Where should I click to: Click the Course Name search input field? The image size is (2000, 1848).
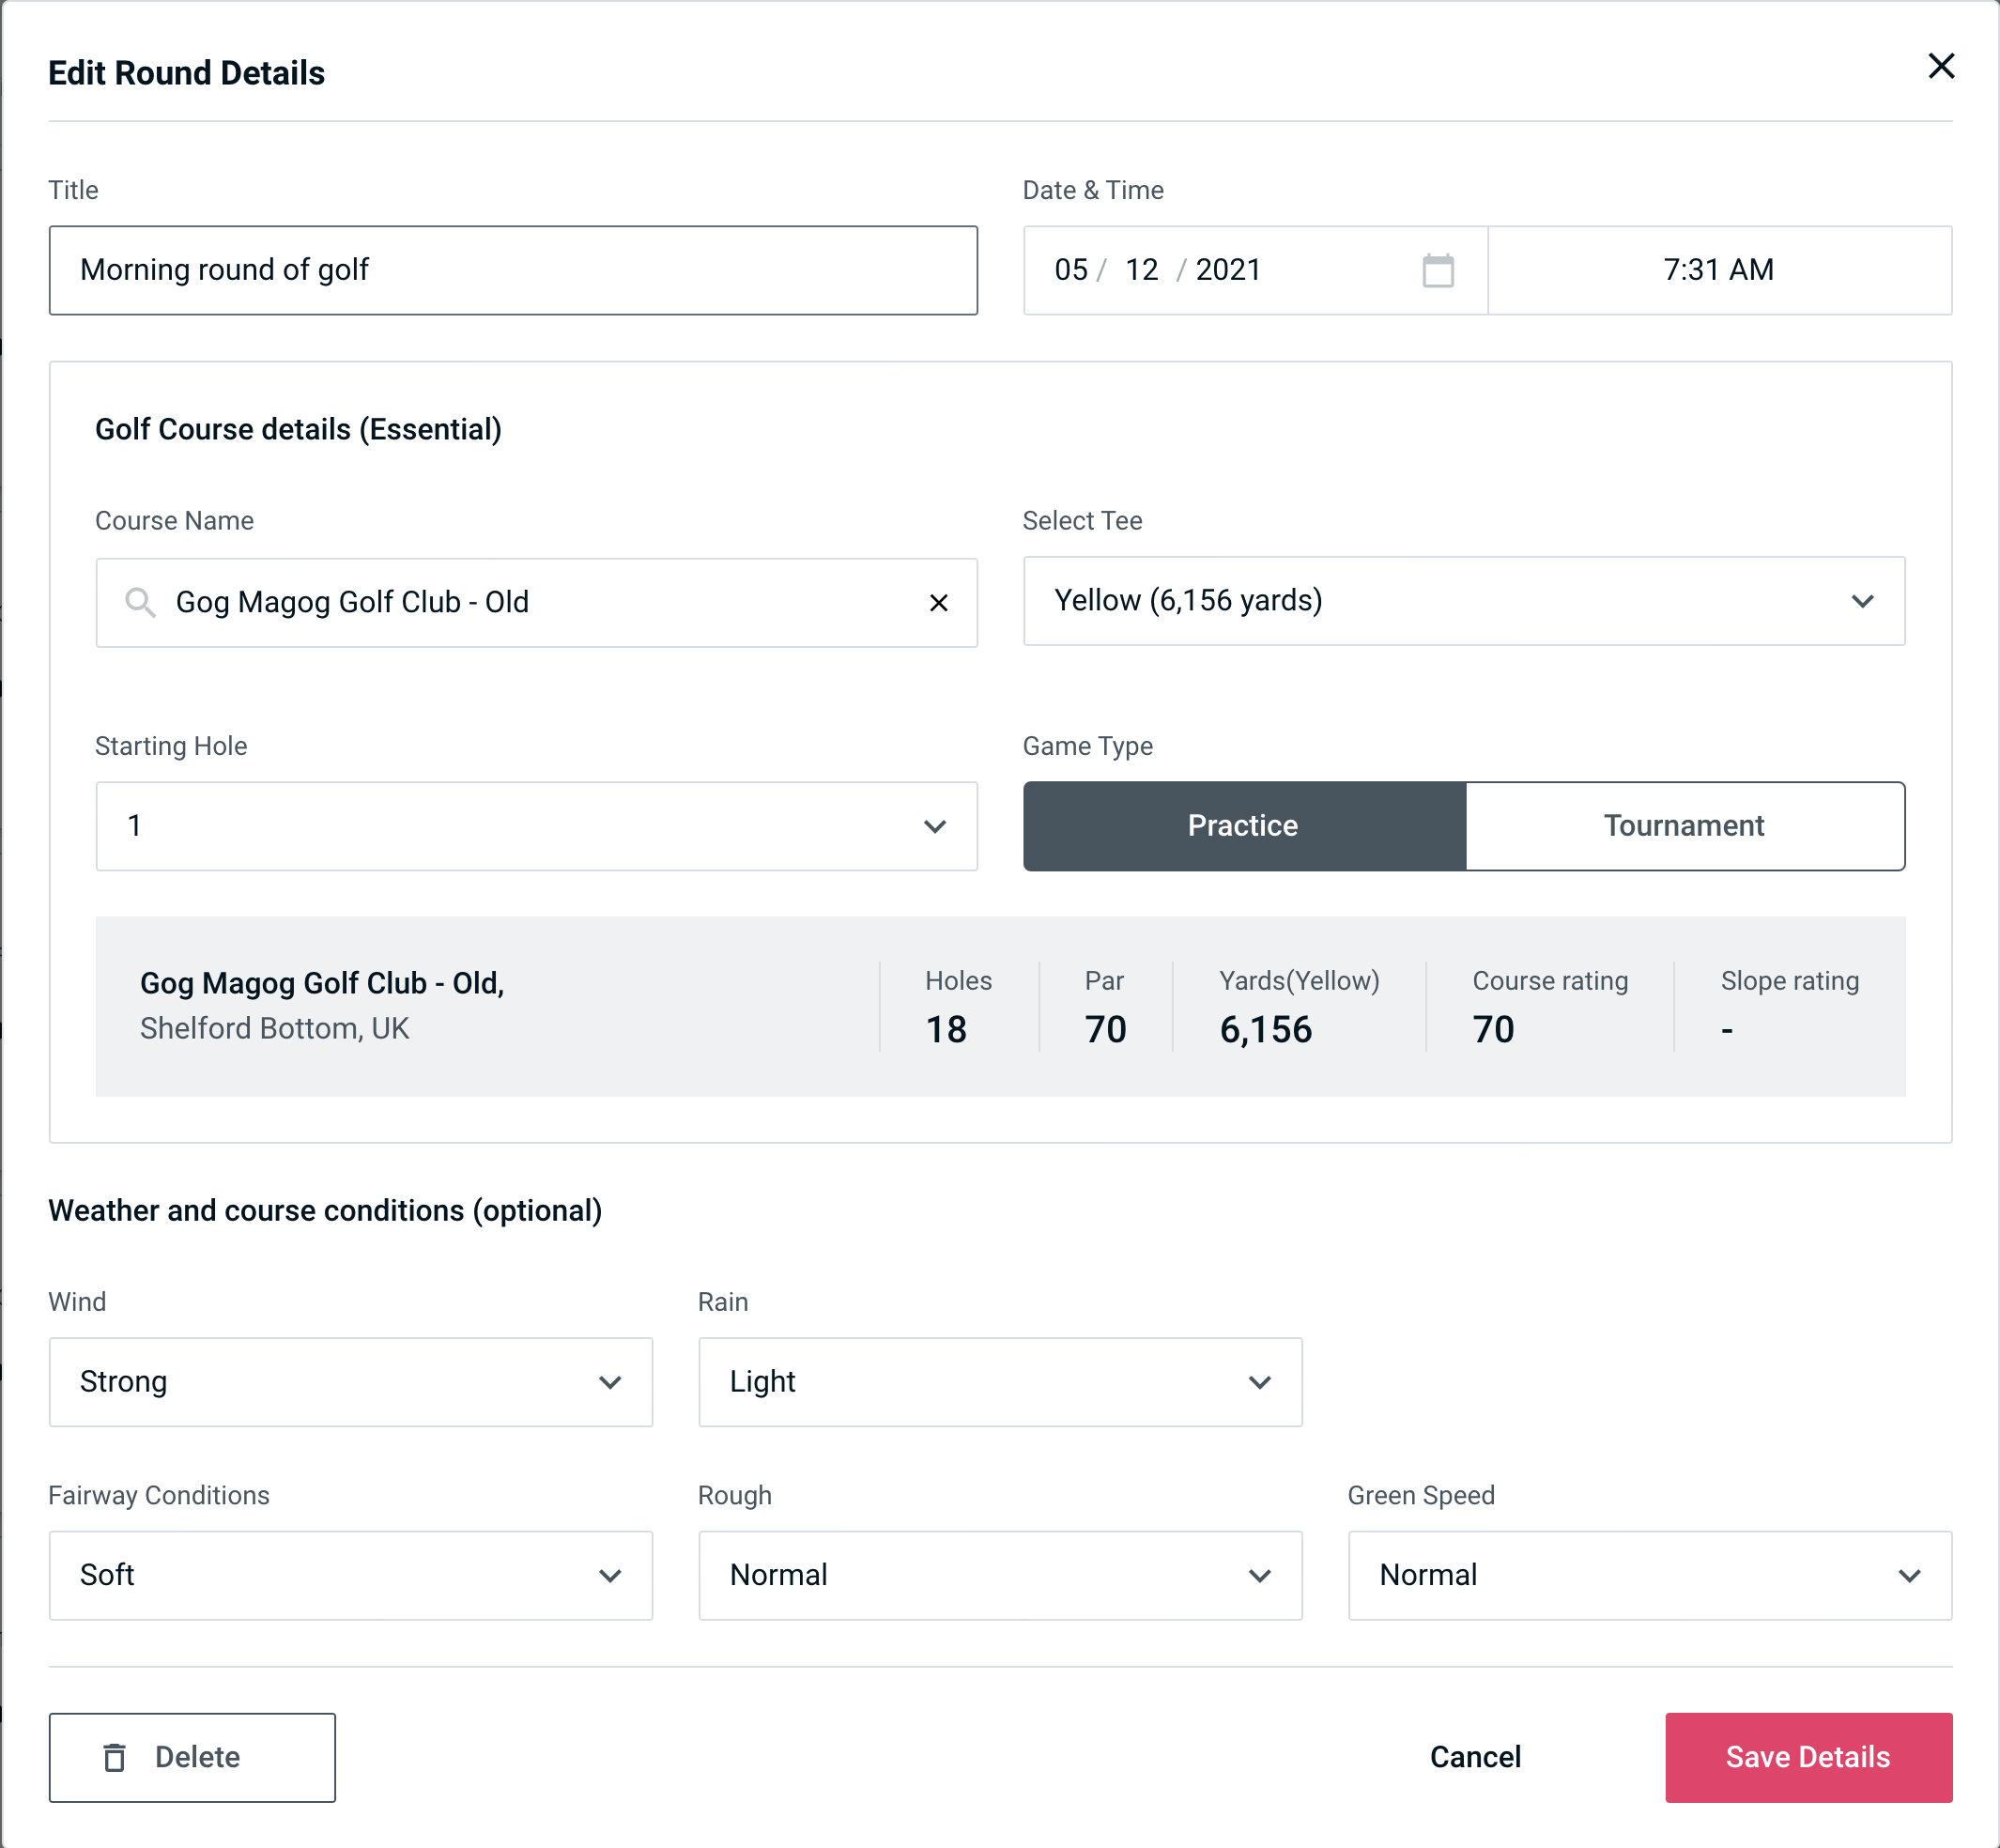click(x=535, y=601)
